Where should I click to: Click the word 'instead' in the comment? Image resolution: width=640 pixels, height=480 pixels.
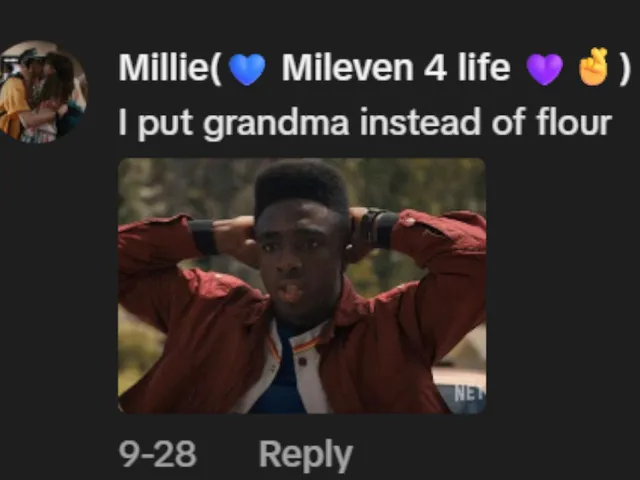(420, 122)
